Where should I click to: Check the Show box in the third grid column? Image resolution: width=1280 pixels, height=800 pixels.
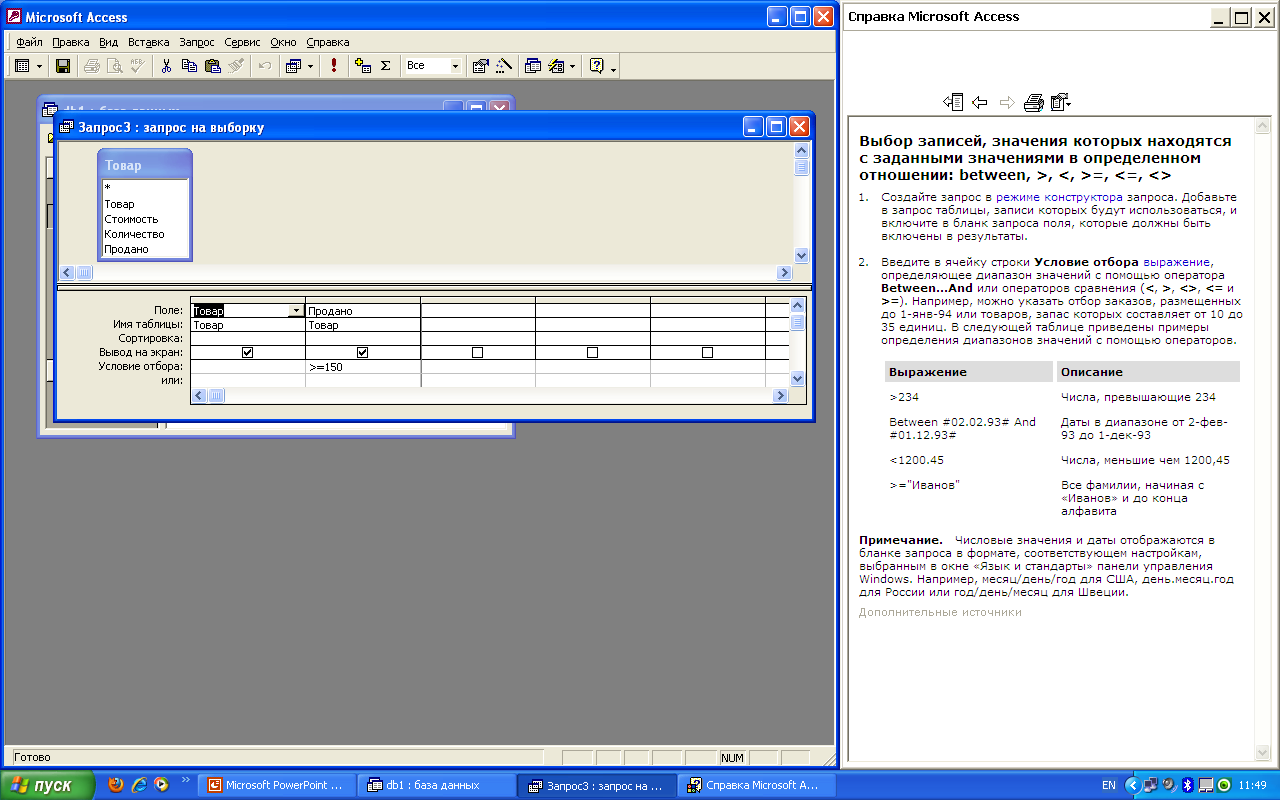[x=478, y=352]
